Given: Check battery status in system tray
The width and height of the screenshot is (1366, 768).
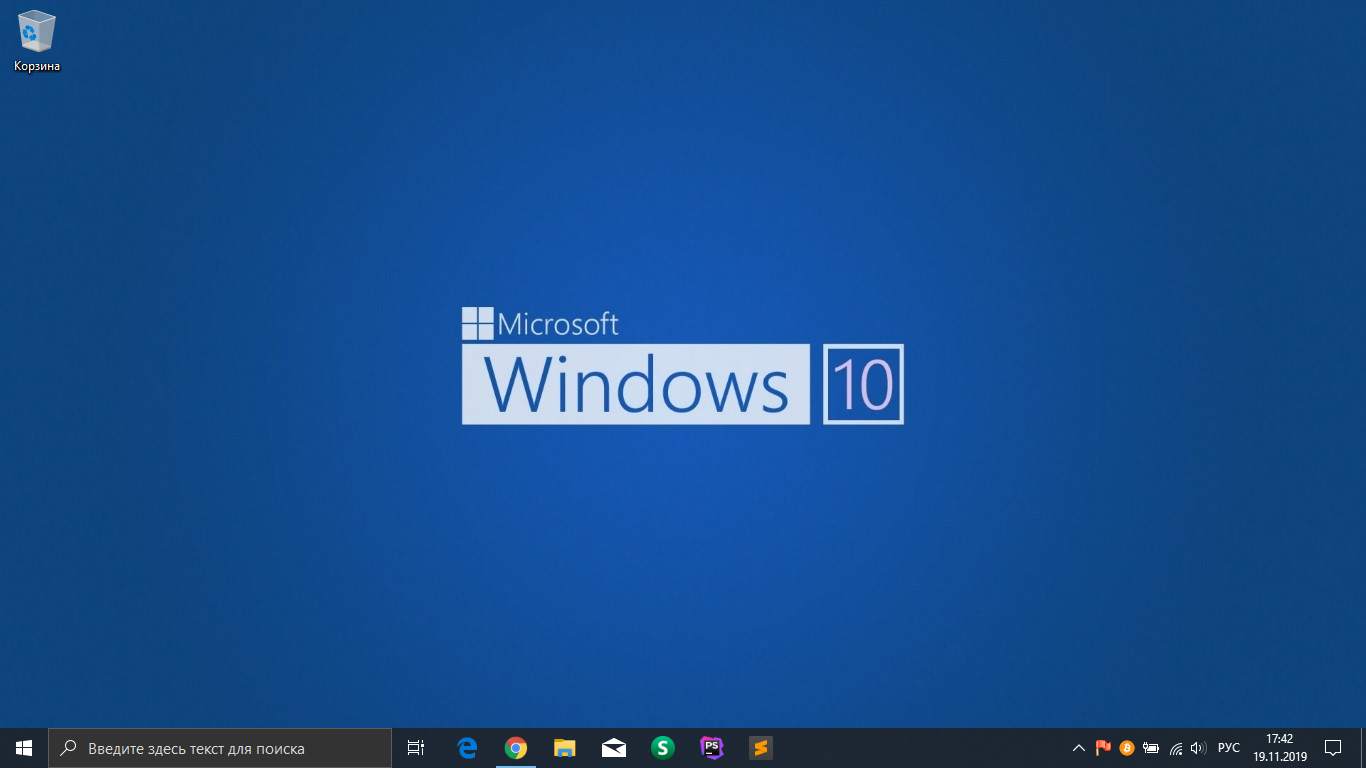Looking at the screenshot, I should [1151, 748].
